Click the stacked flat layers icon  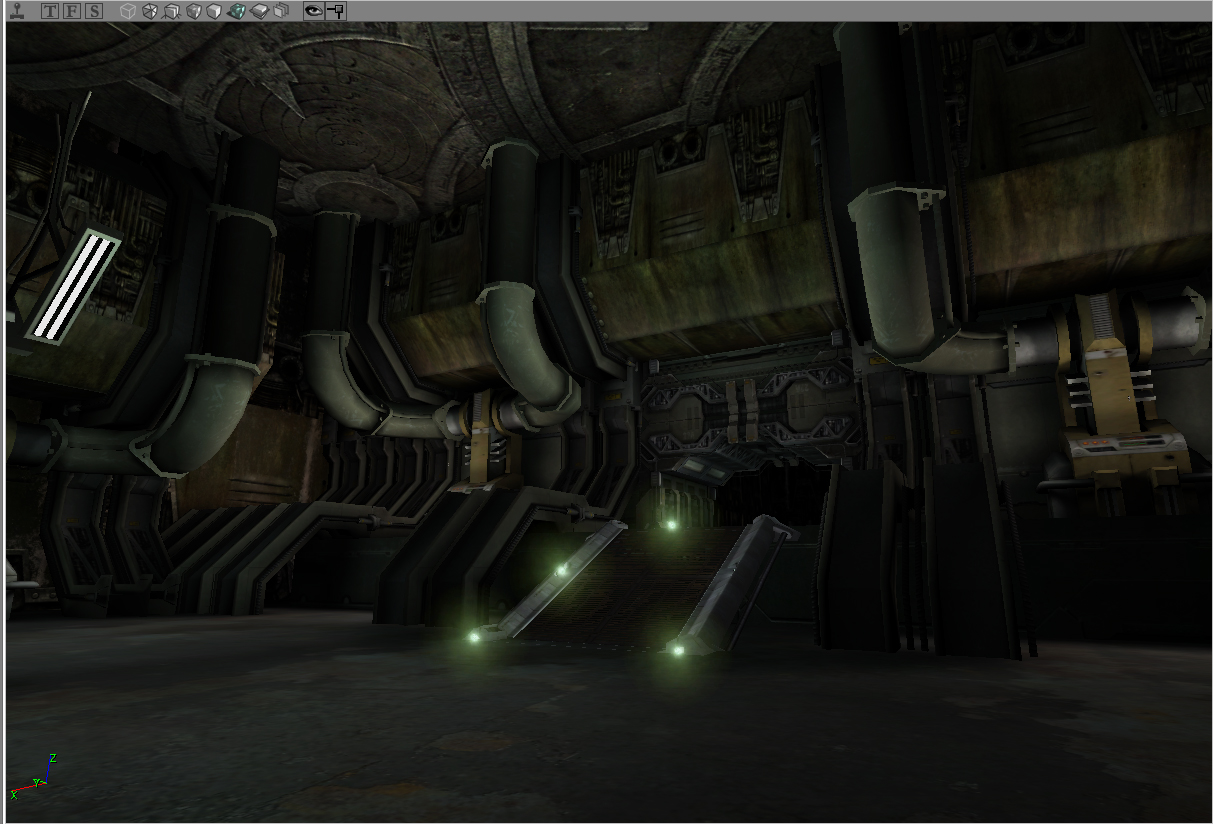pos(260,11)
